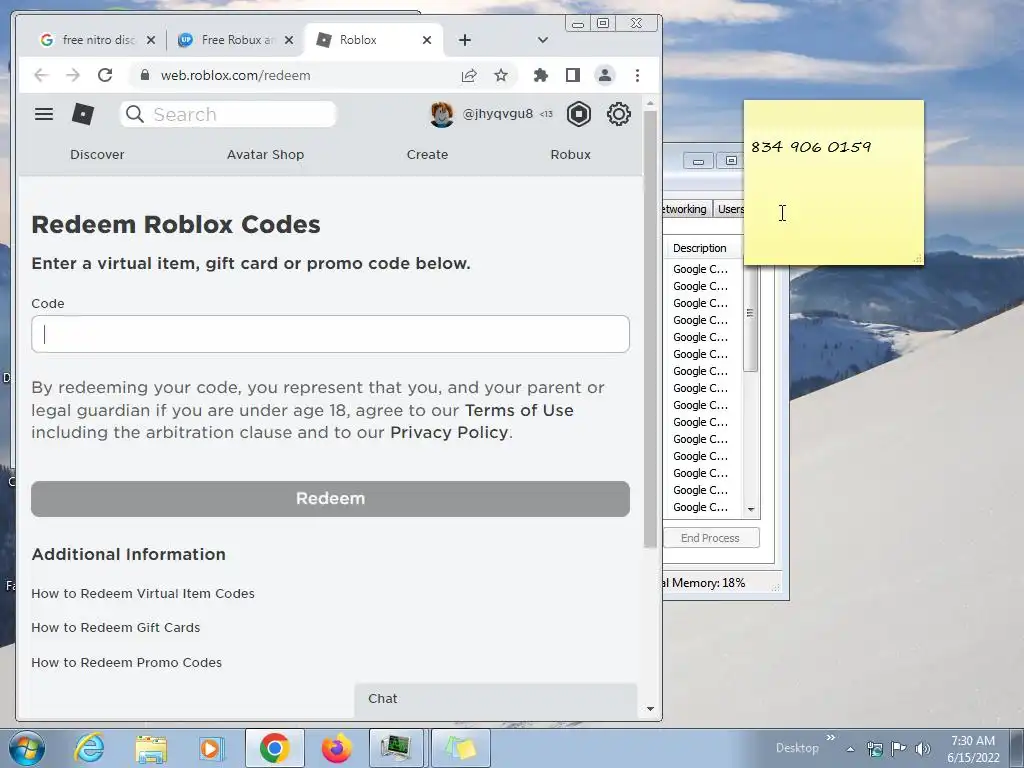Click the Action Center flag icon
The width and height of the screenshot is (1024, 768).
(899, 749)
